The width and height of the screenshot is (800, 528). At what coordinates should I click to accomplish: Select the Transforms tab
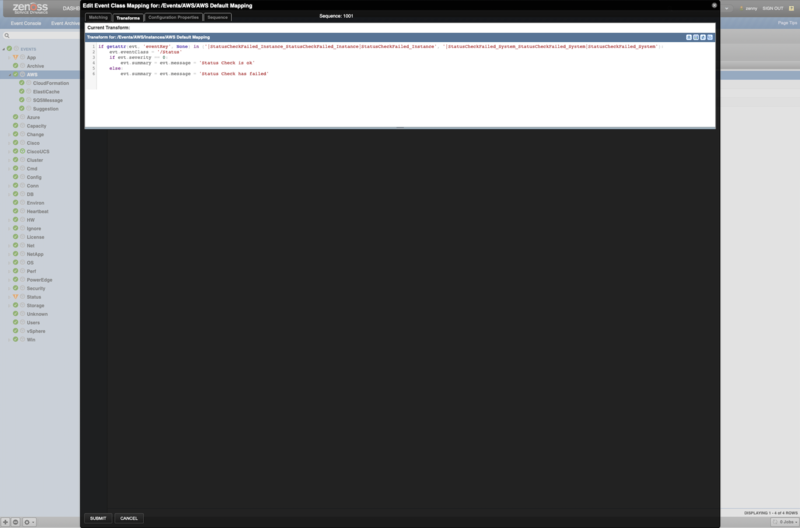[x=128, y=17]
